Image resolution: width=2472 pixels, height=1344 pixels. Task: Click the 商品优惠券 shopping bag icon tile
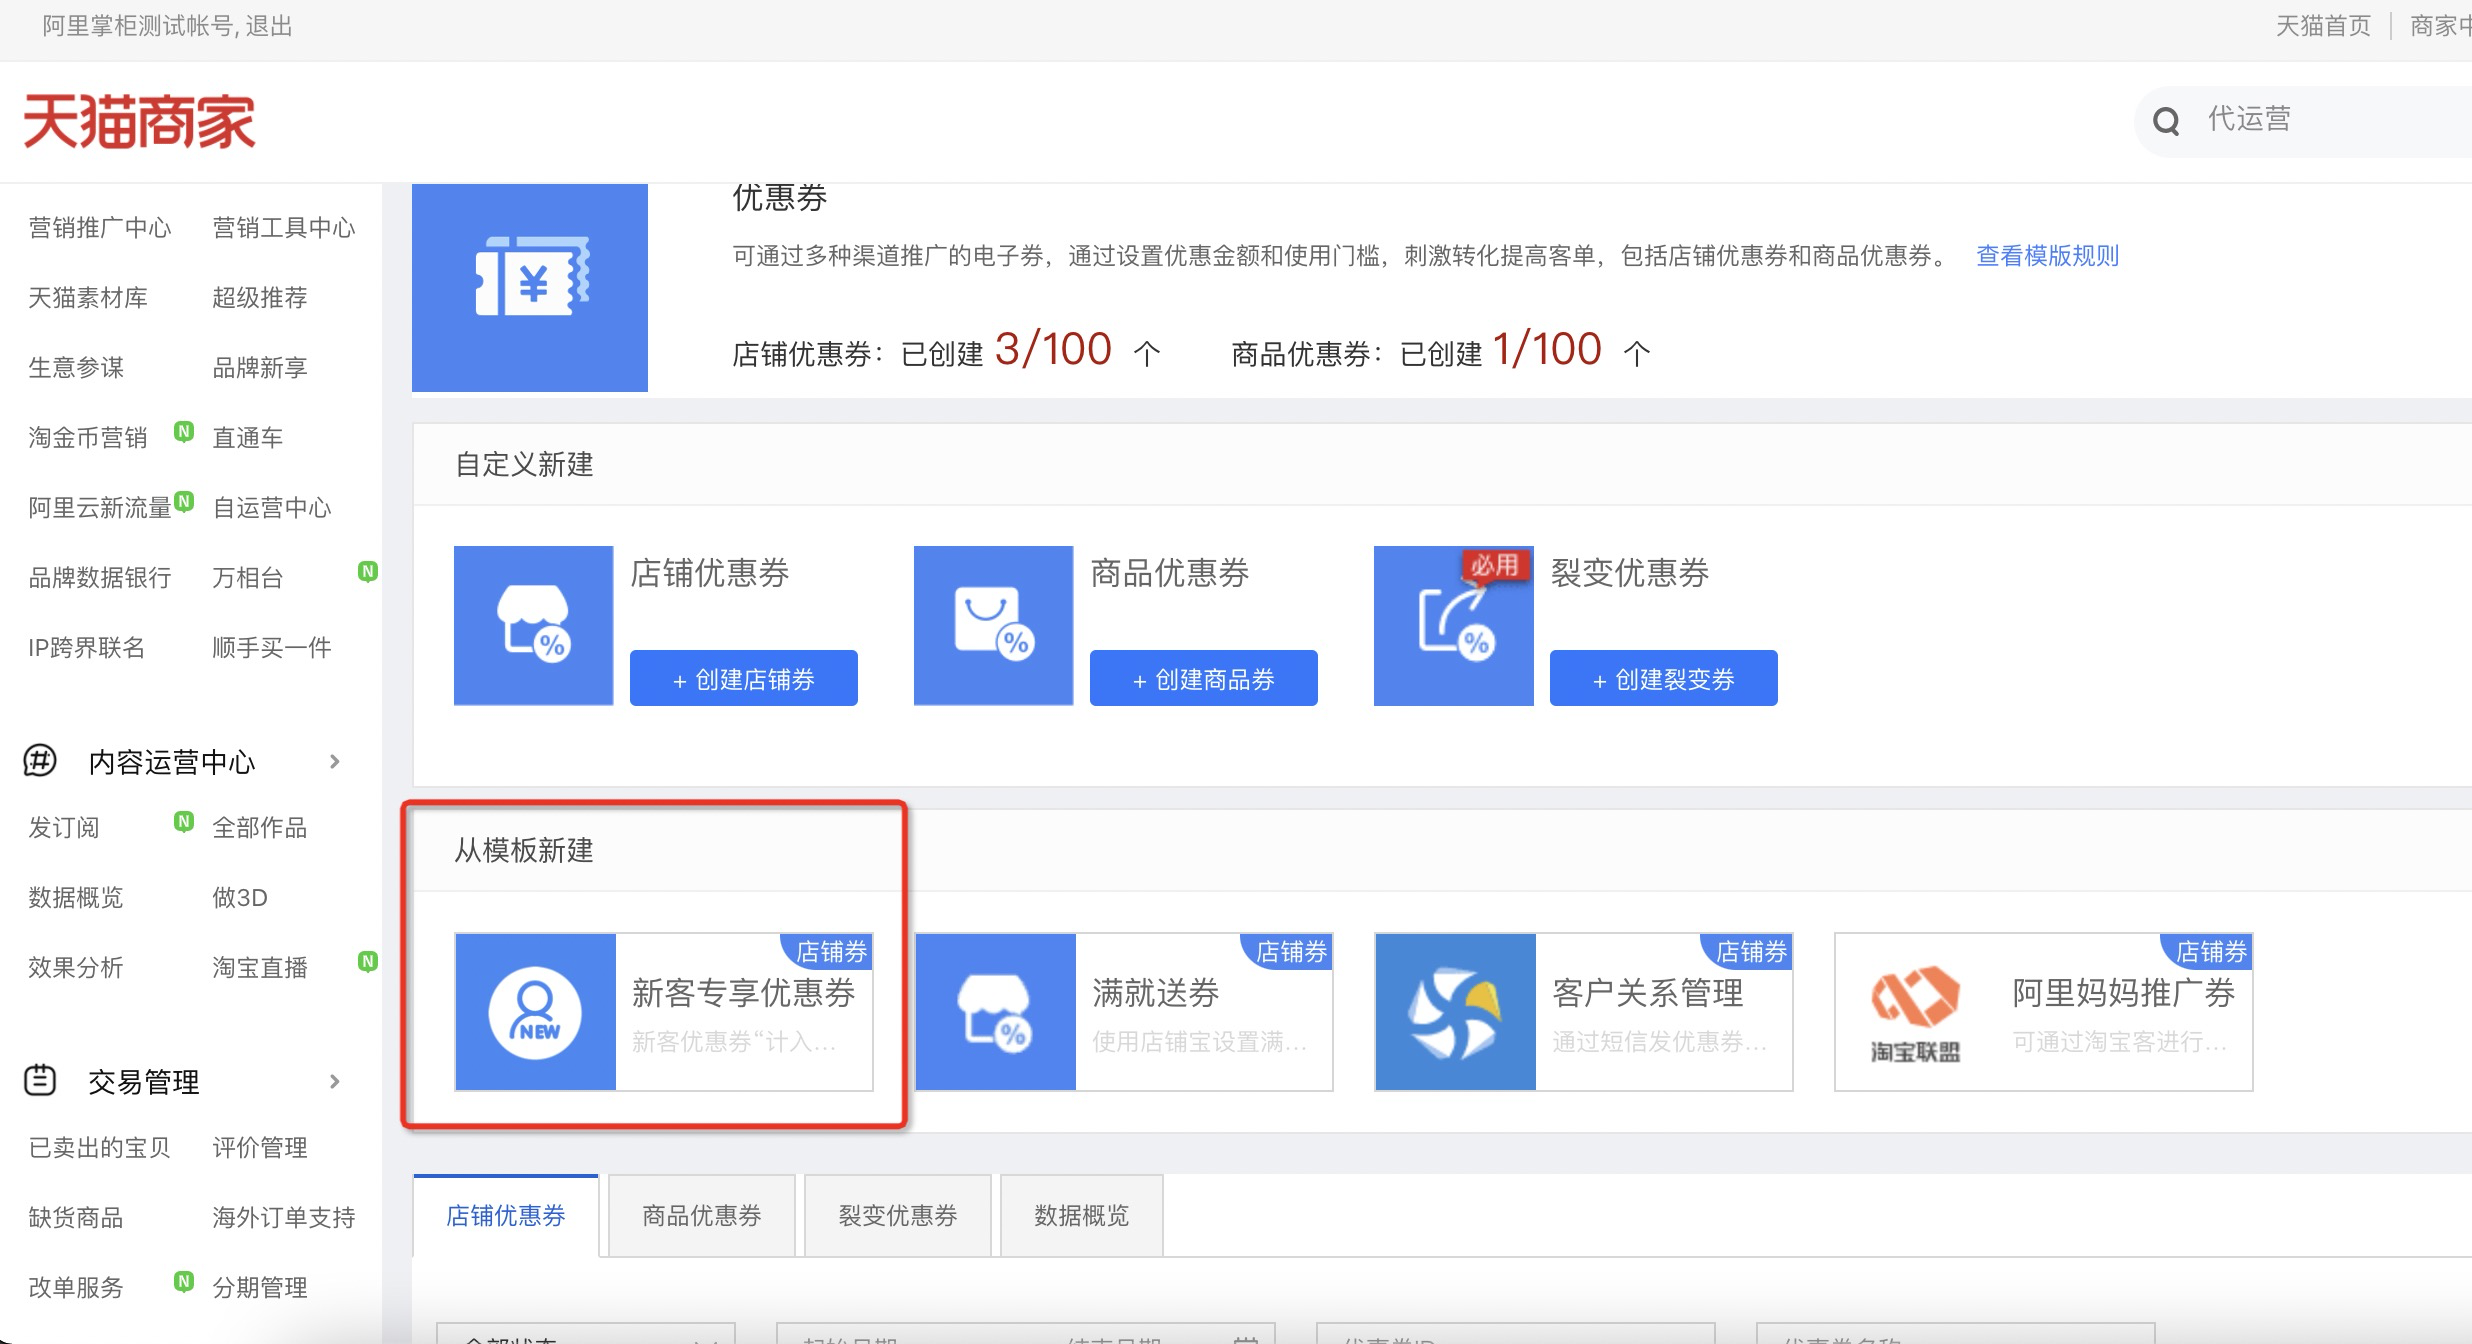pyautogui.click(x=993, y=625)
